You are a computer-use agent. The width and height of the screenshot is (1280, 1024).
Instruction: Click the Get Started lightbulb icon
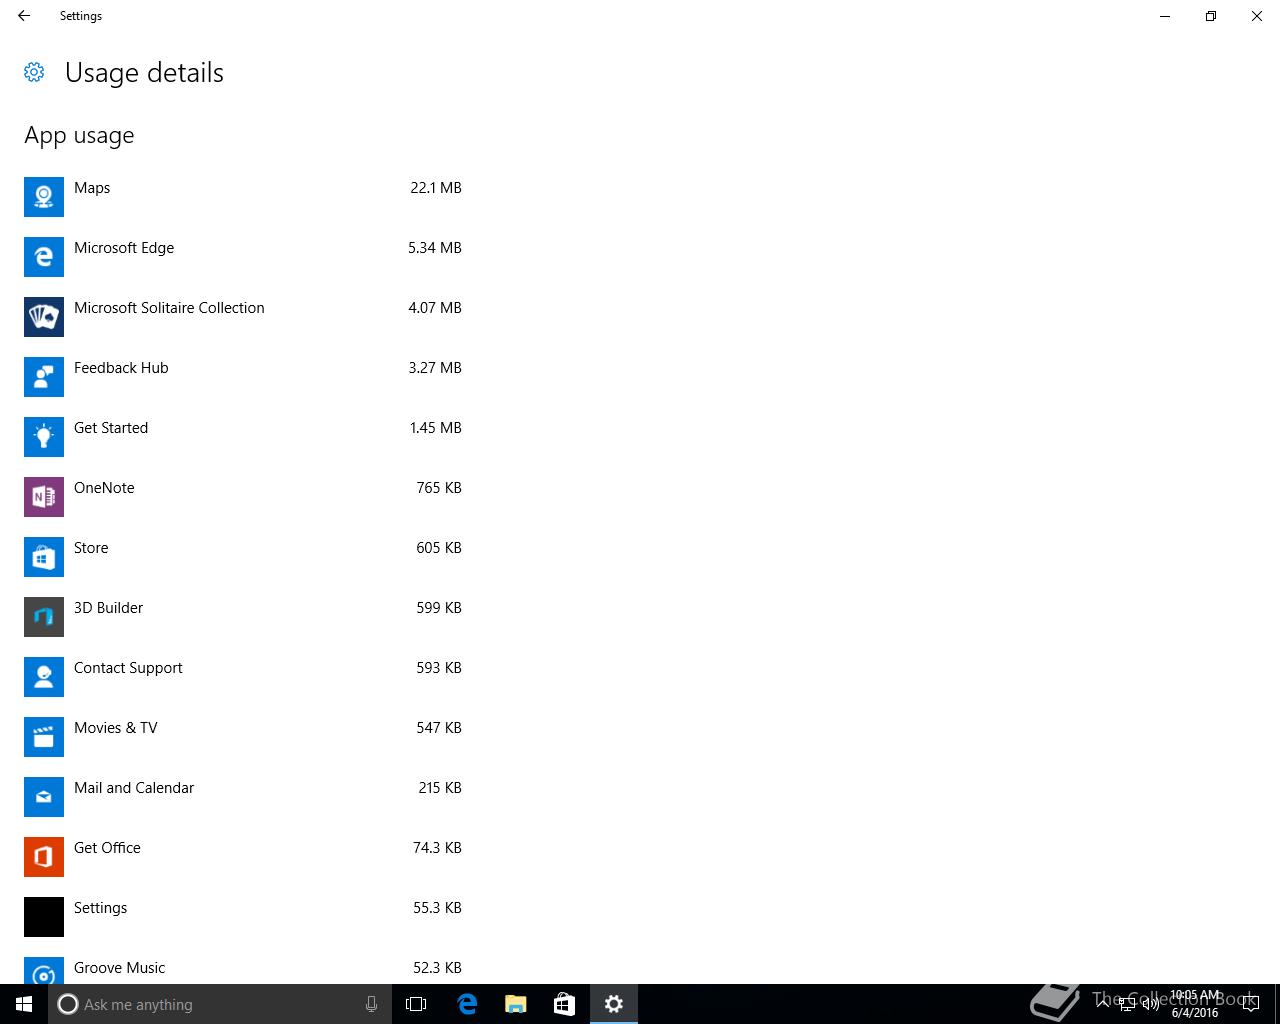pyautogui.click(x=44, y=437)
